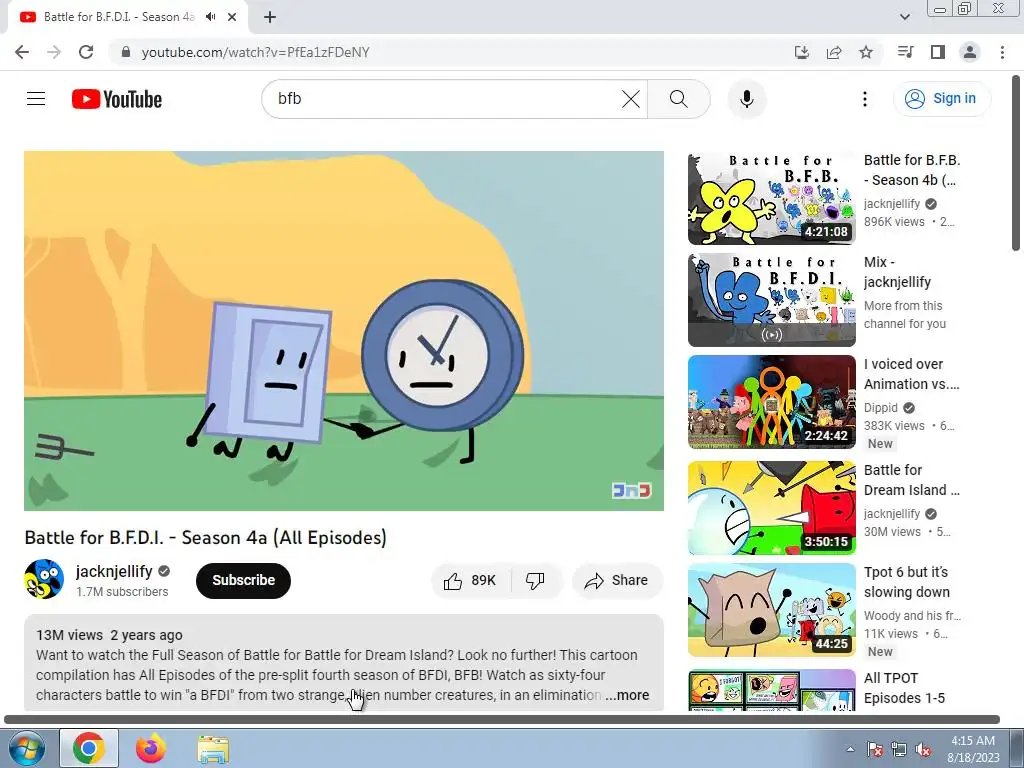Image resolution: width=1024 pixels, height=768 pixels.
Task: Click the Mix - jacknjellify title
Action: tap(897, 272)
